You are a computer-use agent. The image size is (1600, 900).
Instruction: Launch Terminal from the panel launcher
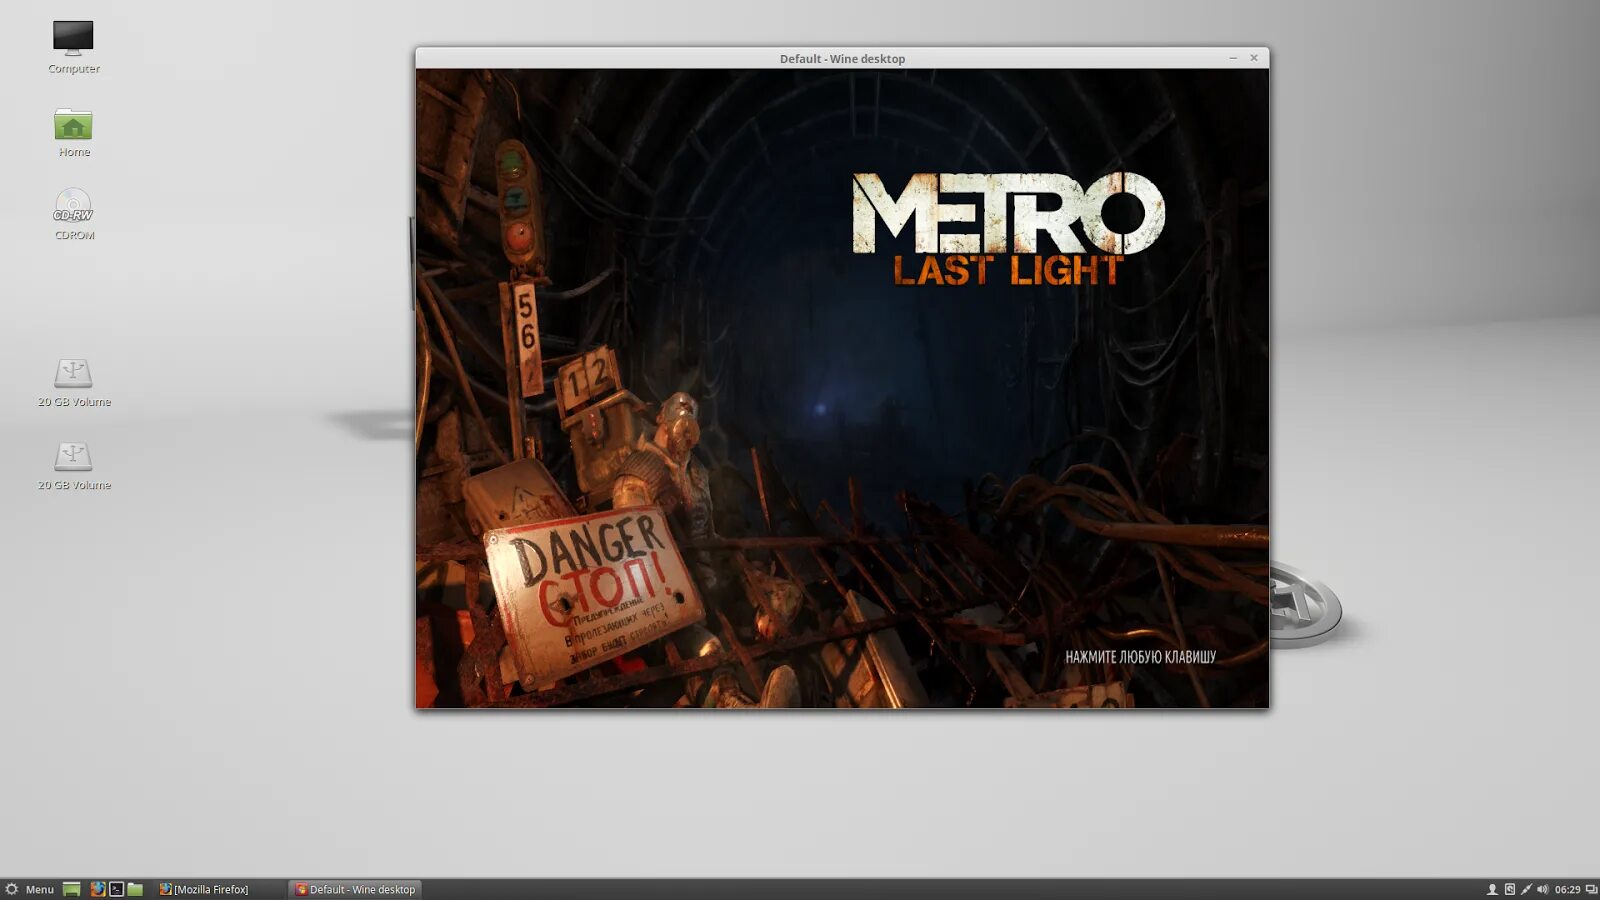pyautogui.click(x=116, y=889)
